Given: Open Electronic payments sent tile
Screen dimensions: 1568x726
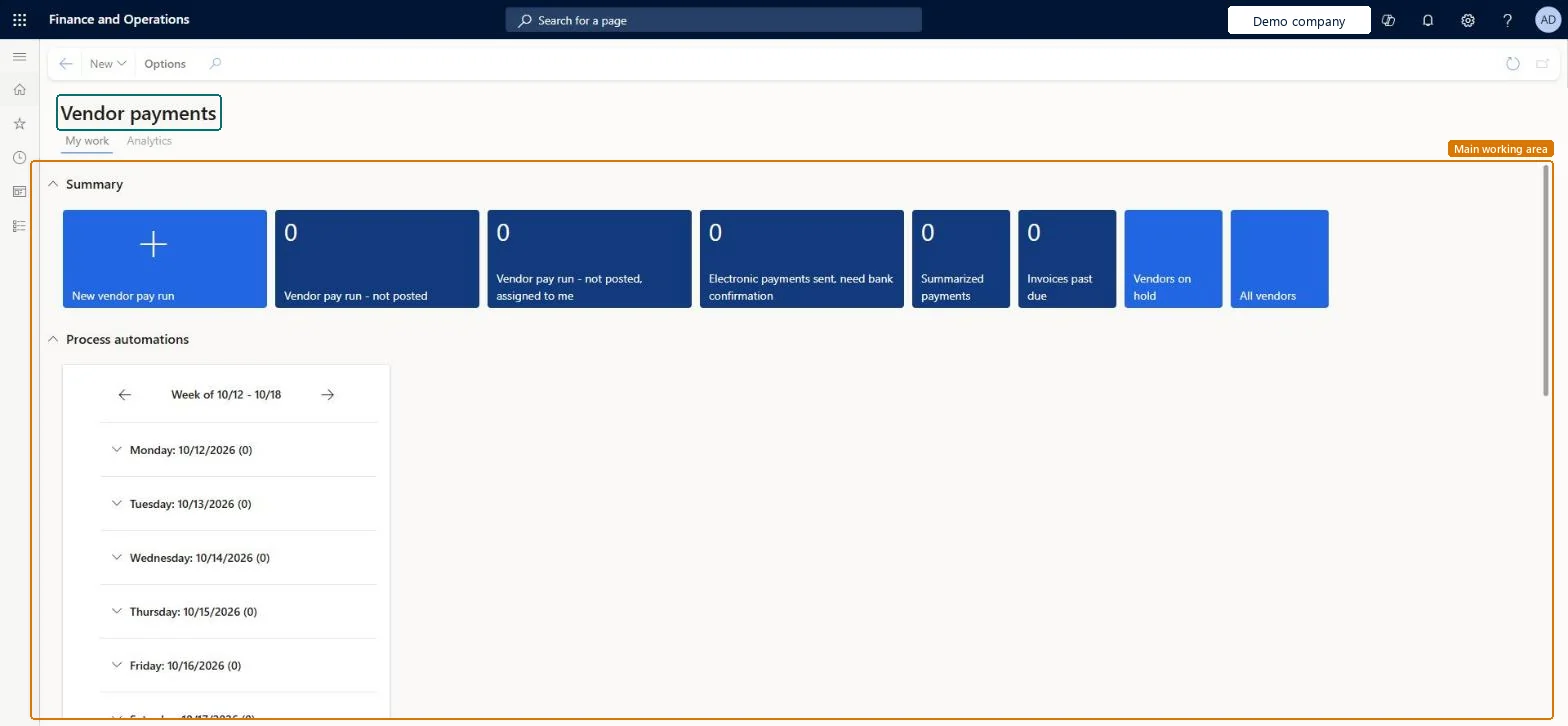Looking at the screenshot, I should (x=802, y=259).
